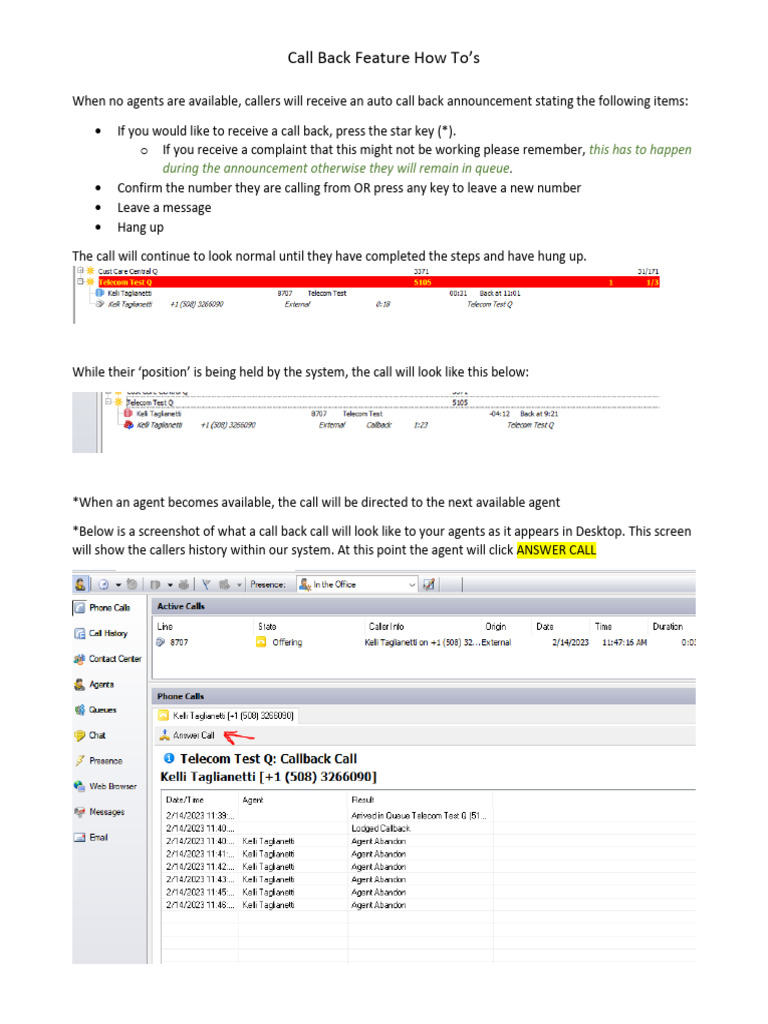Click the Active Calls panel header
768x1024 pixels.
[424, 606]
